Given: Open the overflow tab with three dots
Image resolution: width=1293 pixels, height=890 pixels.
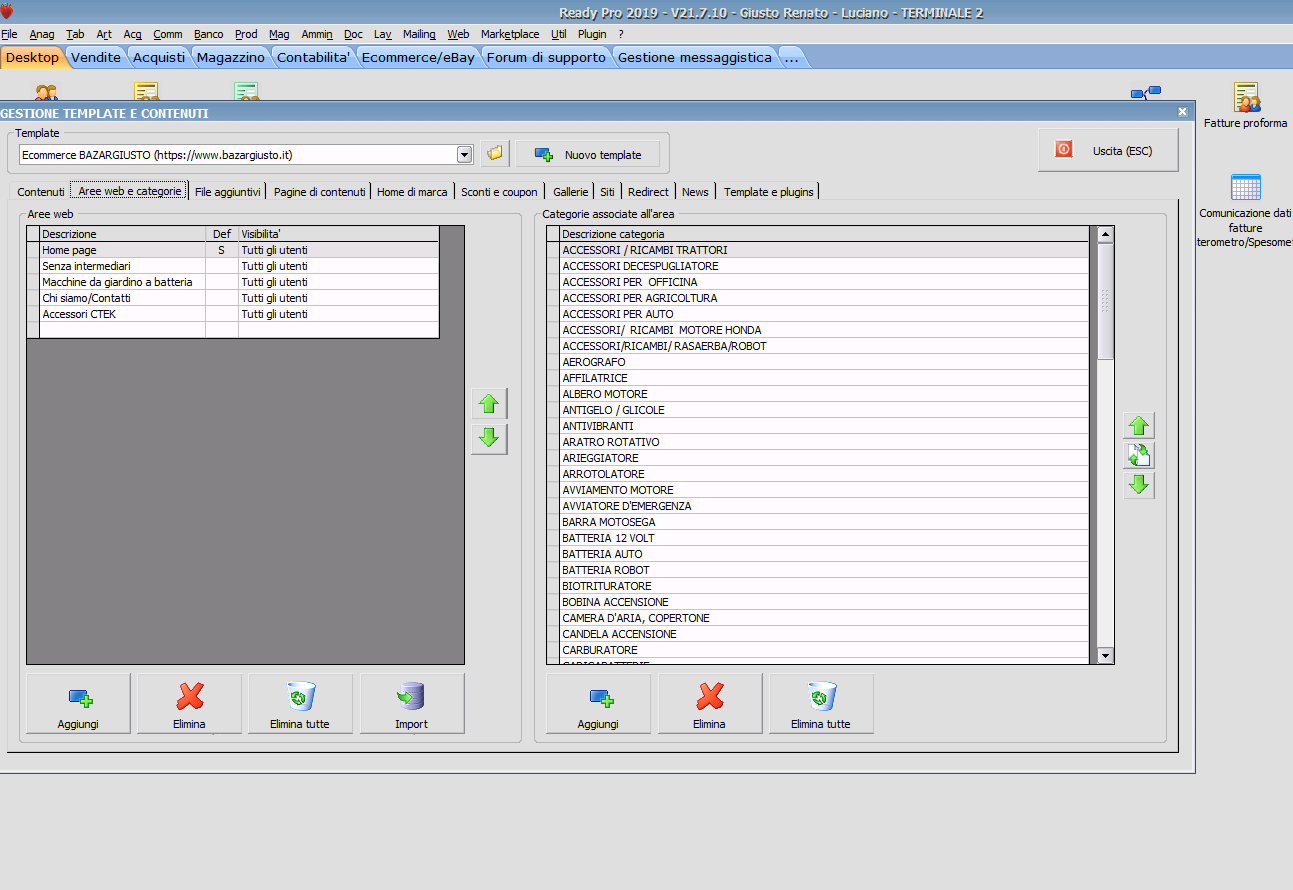Looking at the screenshot, I should [x=791, y=58].
